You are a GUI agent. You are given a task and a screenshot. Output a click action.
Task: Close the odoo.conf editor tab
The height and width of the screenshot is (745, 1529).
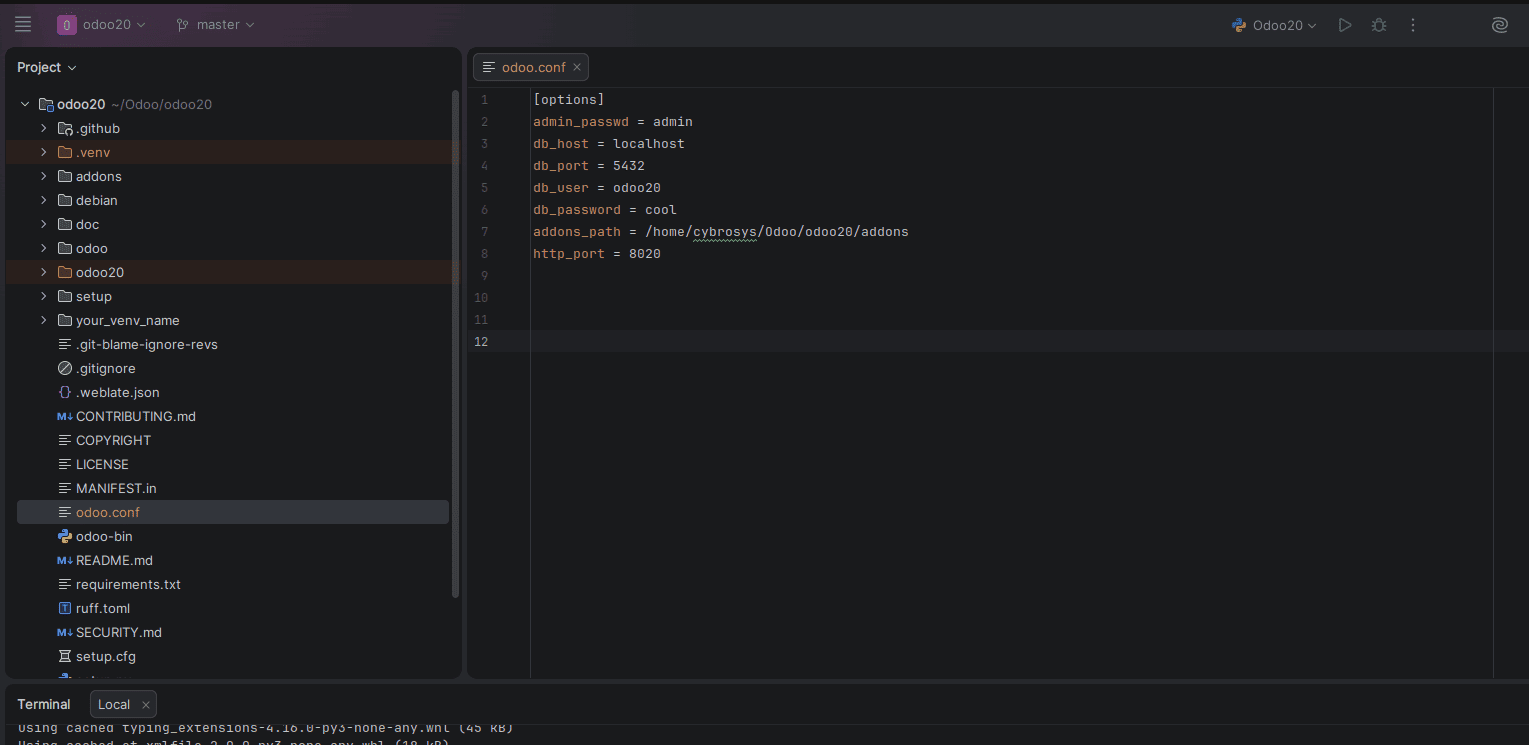577,67
